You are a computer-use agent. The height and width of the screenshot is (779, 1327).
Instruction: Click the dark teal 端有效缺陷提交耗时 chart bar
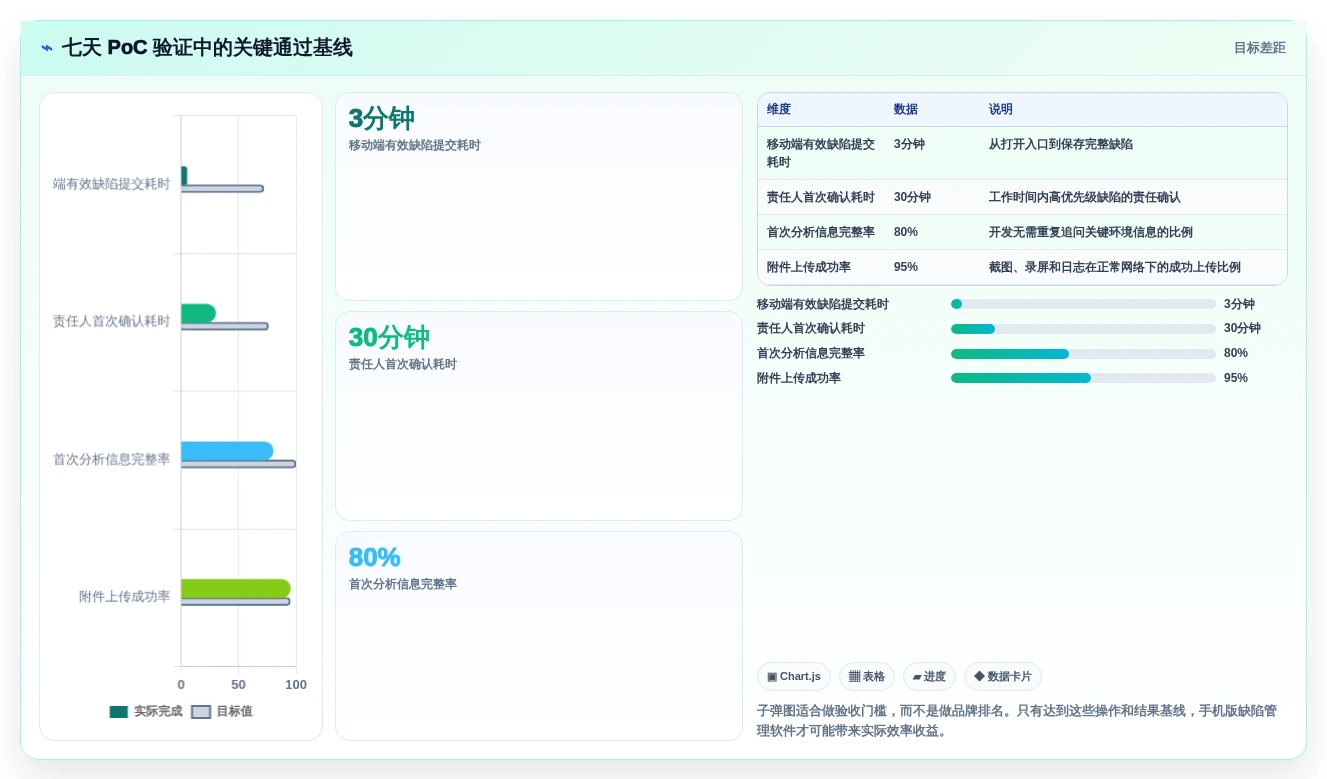click(184, 176)
